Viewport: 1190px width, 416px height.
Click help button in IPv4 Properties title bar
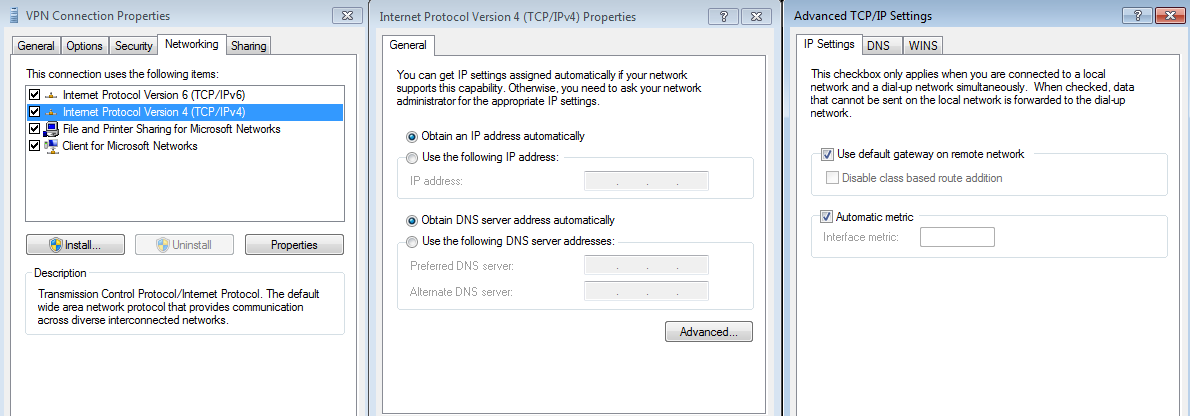pos(722,16)
